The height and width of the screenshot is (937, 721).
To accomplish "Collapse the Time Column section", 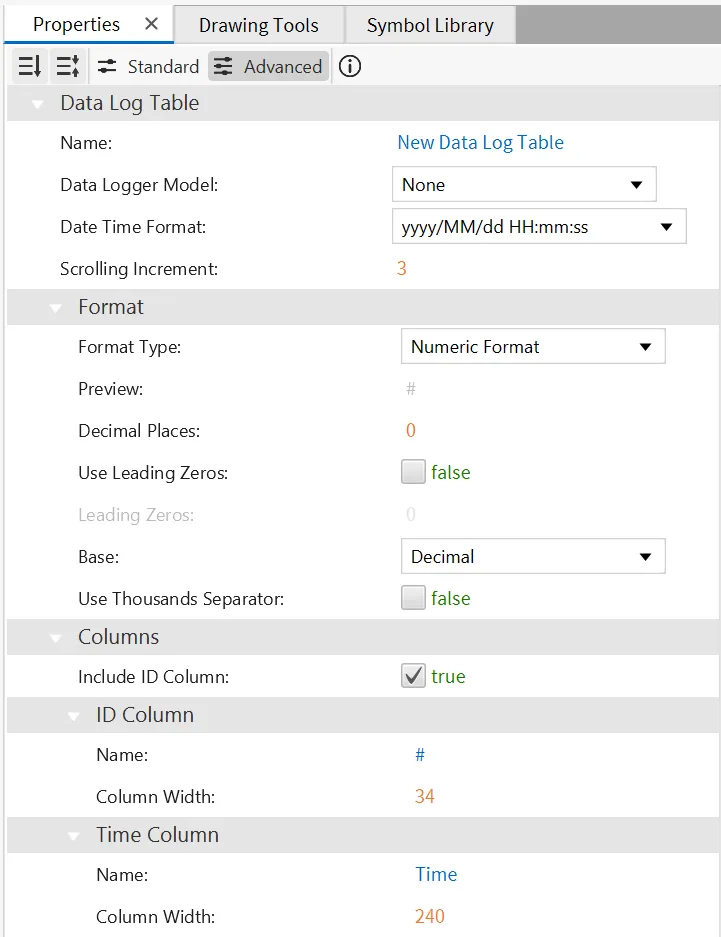I will [x=74, y=836].
